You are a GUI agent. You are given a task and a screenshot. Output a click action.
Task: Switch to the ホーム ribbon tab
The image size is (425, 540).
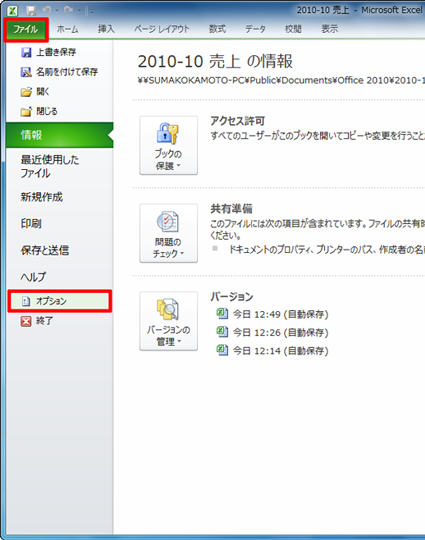(68, 29)
